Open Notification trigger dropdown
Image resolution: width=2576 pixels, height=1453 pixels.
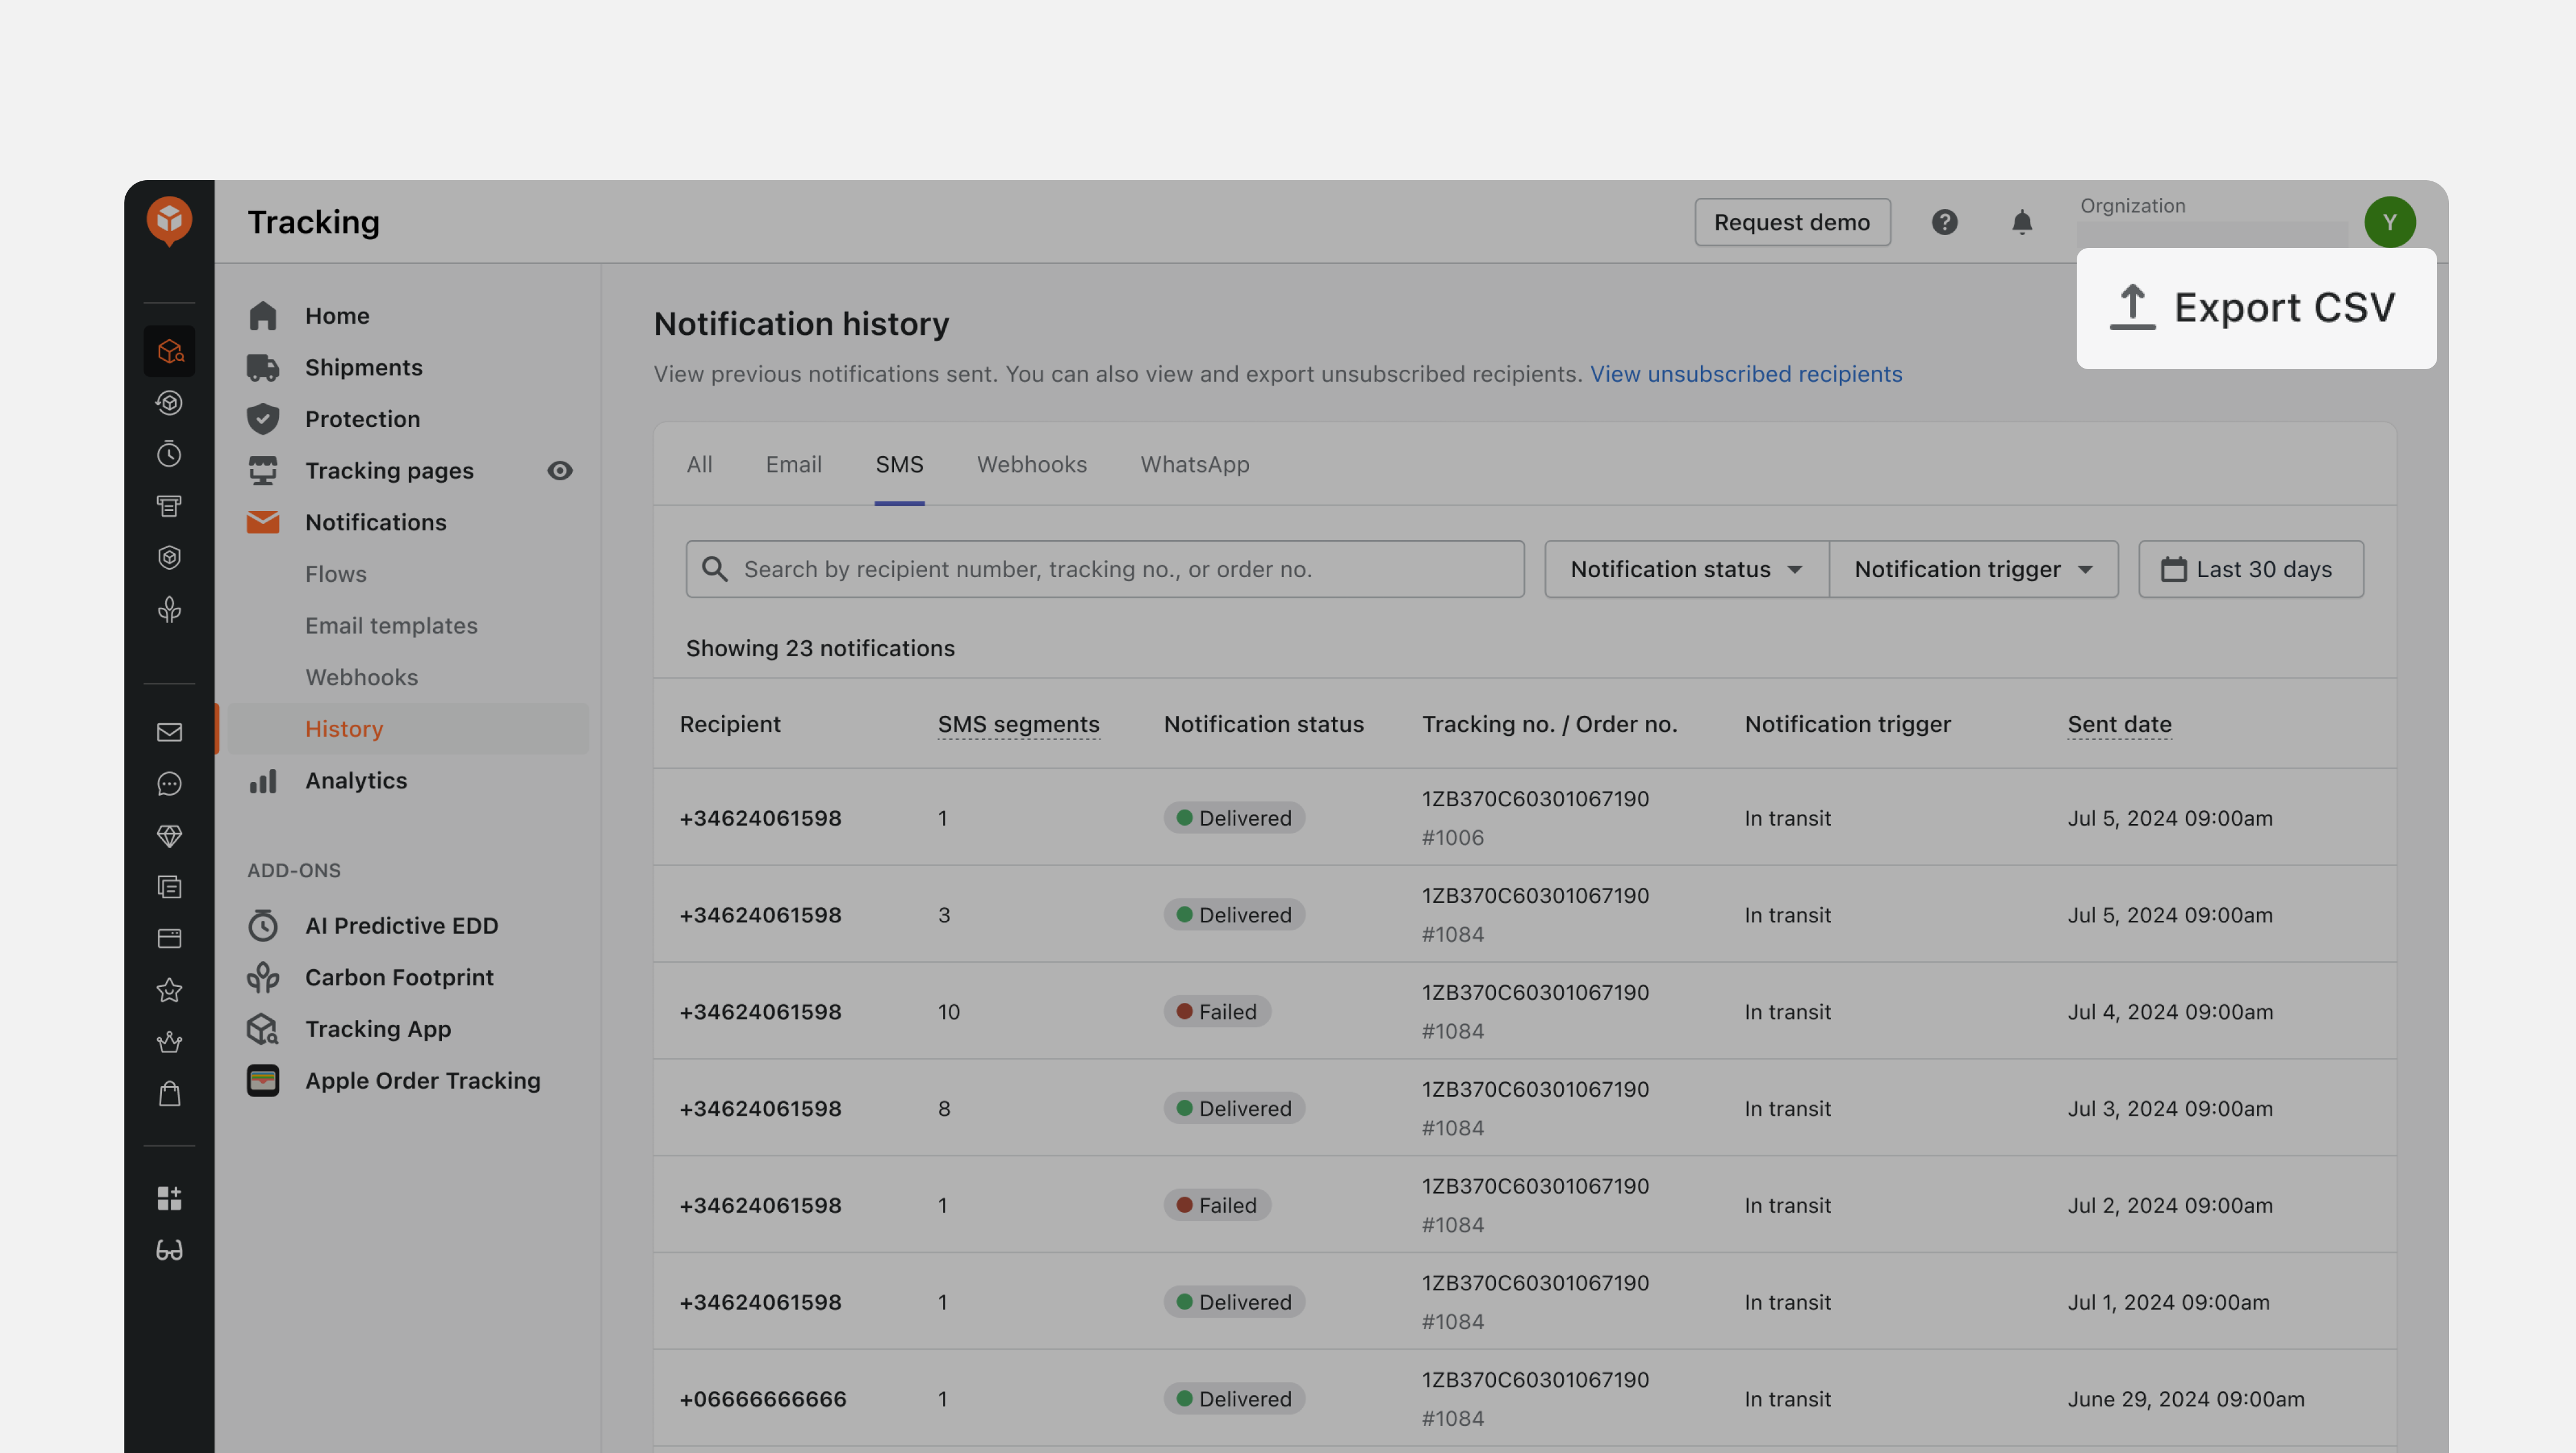point(1973,569)
